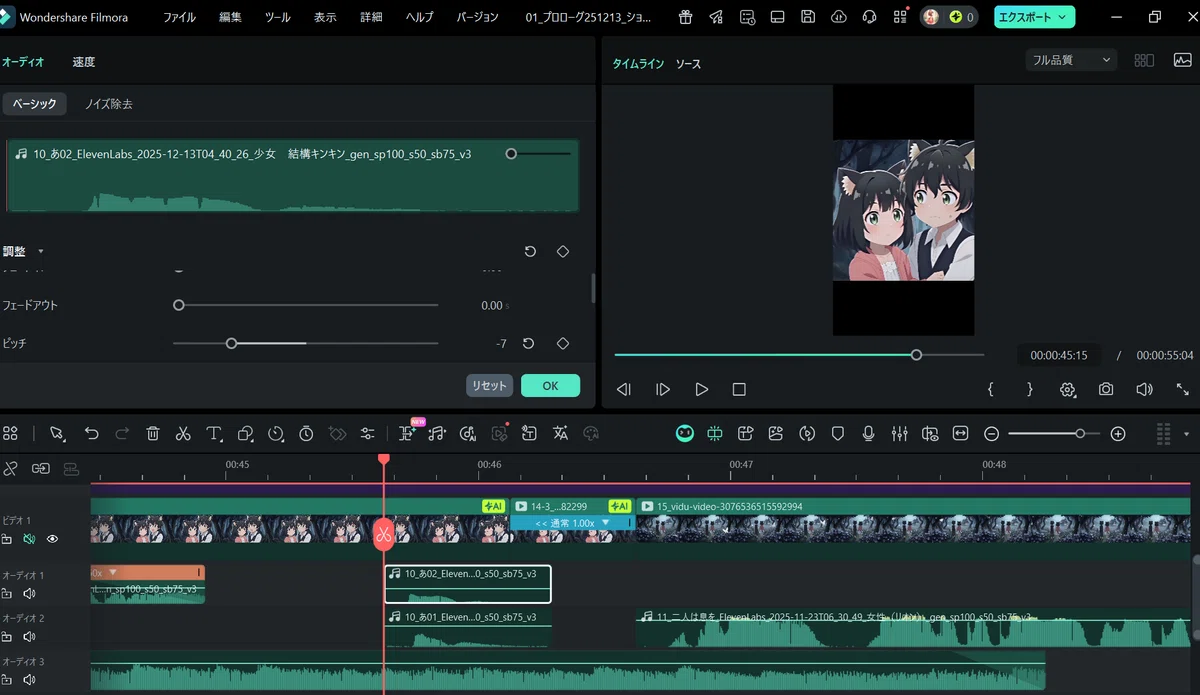This screenshot has width=1200, height=695.
Task: Adjust preview volume speaker icon
Action: [1144, 389]
